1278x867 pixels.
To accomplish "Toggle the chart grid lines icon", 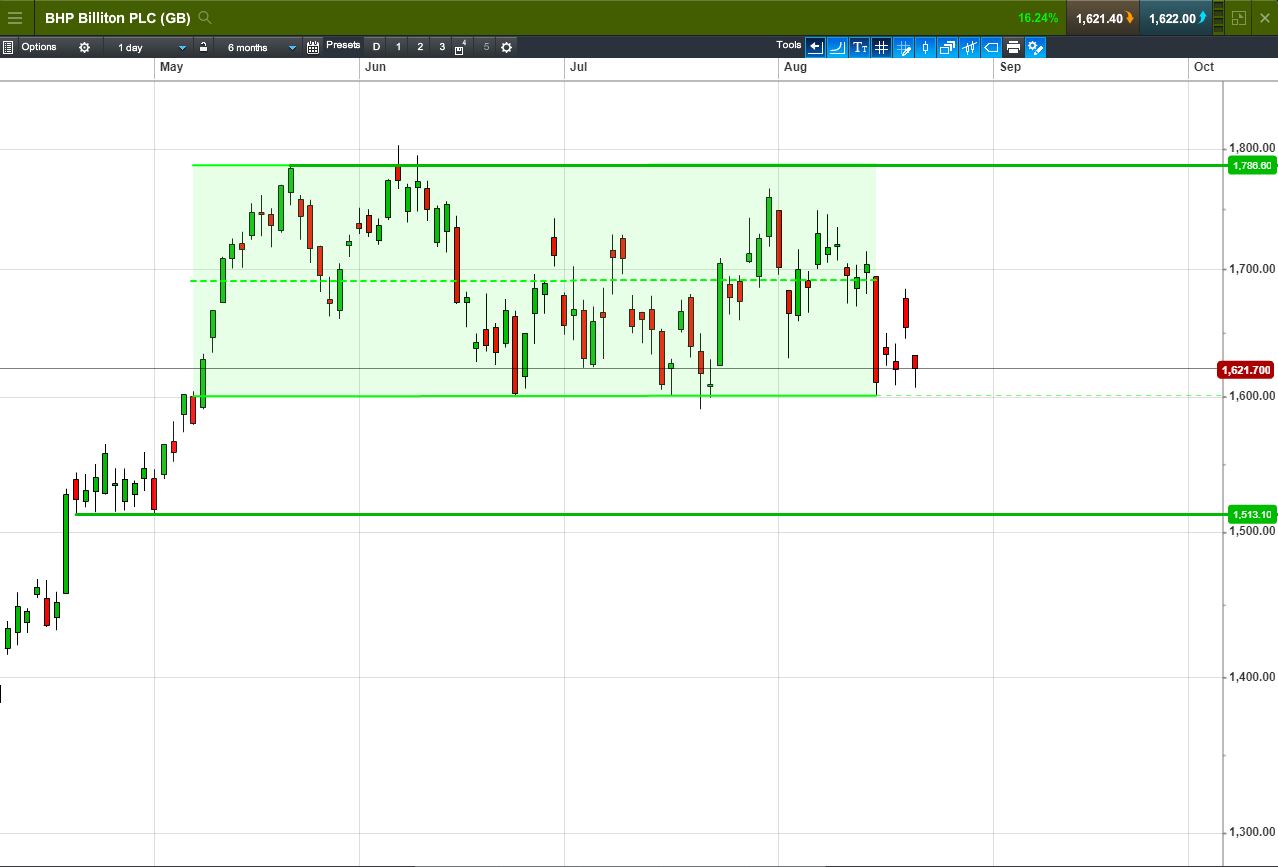I will click(881, 47).
